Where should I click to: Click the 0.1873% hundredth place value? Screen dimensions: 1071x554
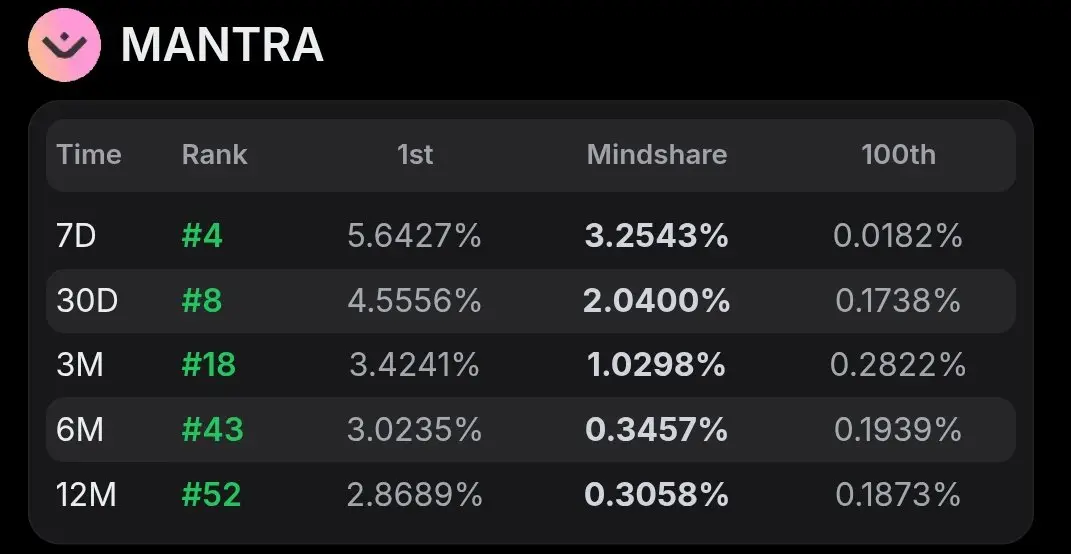pos(898,495)
